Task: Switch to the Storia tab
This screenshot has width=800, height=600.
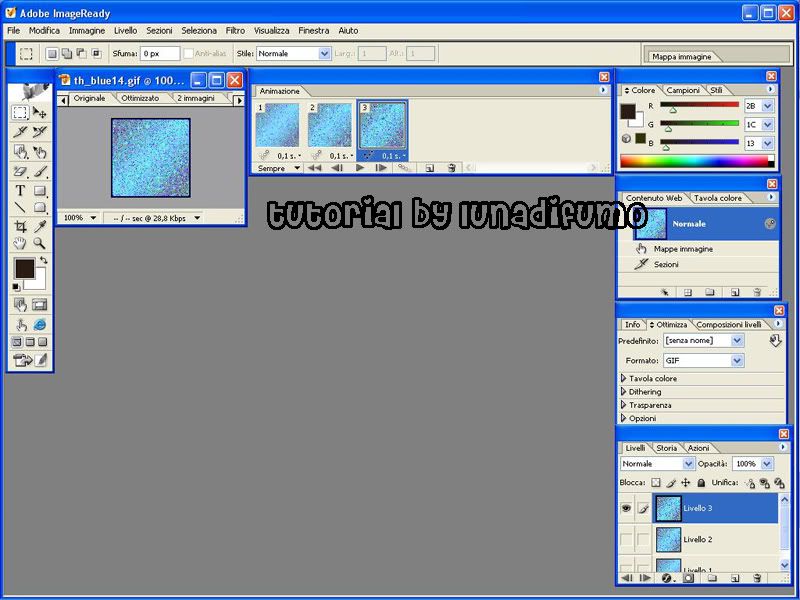Action: point(666,447)
